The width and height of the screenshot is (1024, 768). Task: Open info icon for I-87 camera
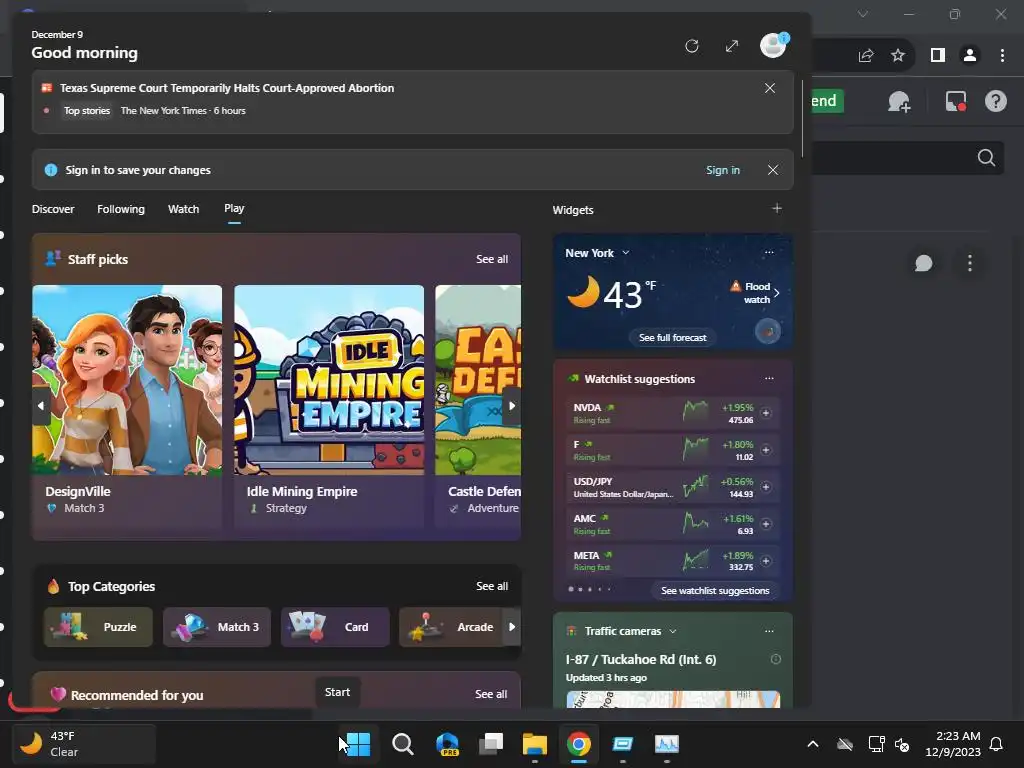(776, 660)
